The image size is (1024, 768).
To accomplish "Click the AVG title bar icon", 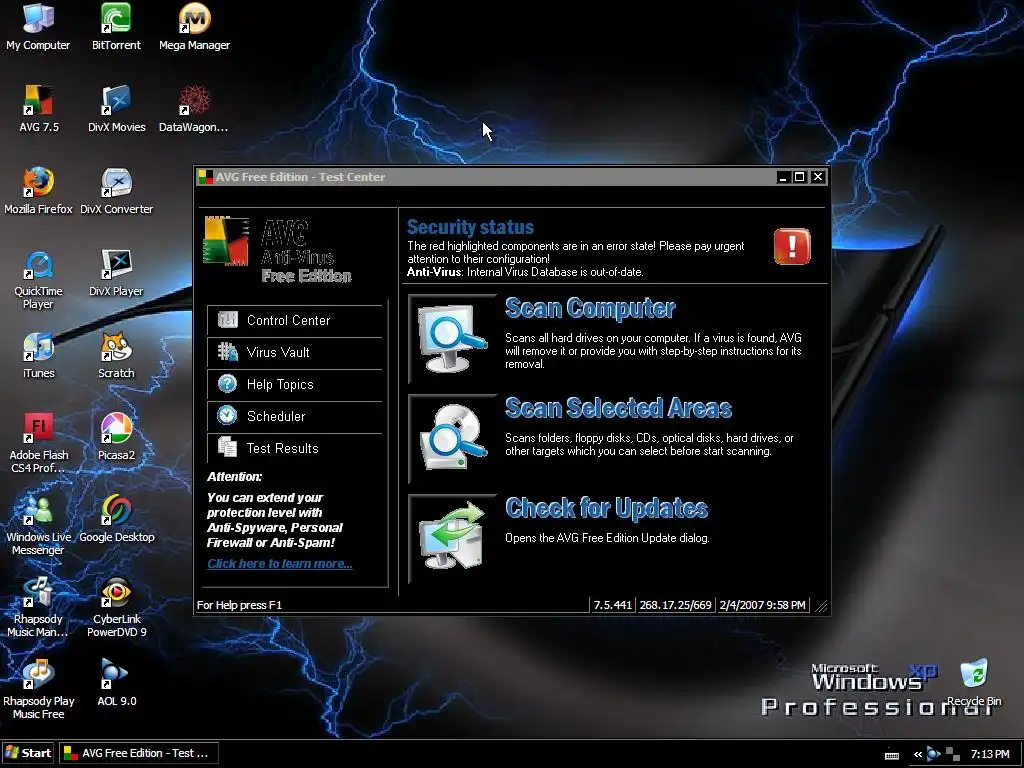I will (x=206, y=177).
